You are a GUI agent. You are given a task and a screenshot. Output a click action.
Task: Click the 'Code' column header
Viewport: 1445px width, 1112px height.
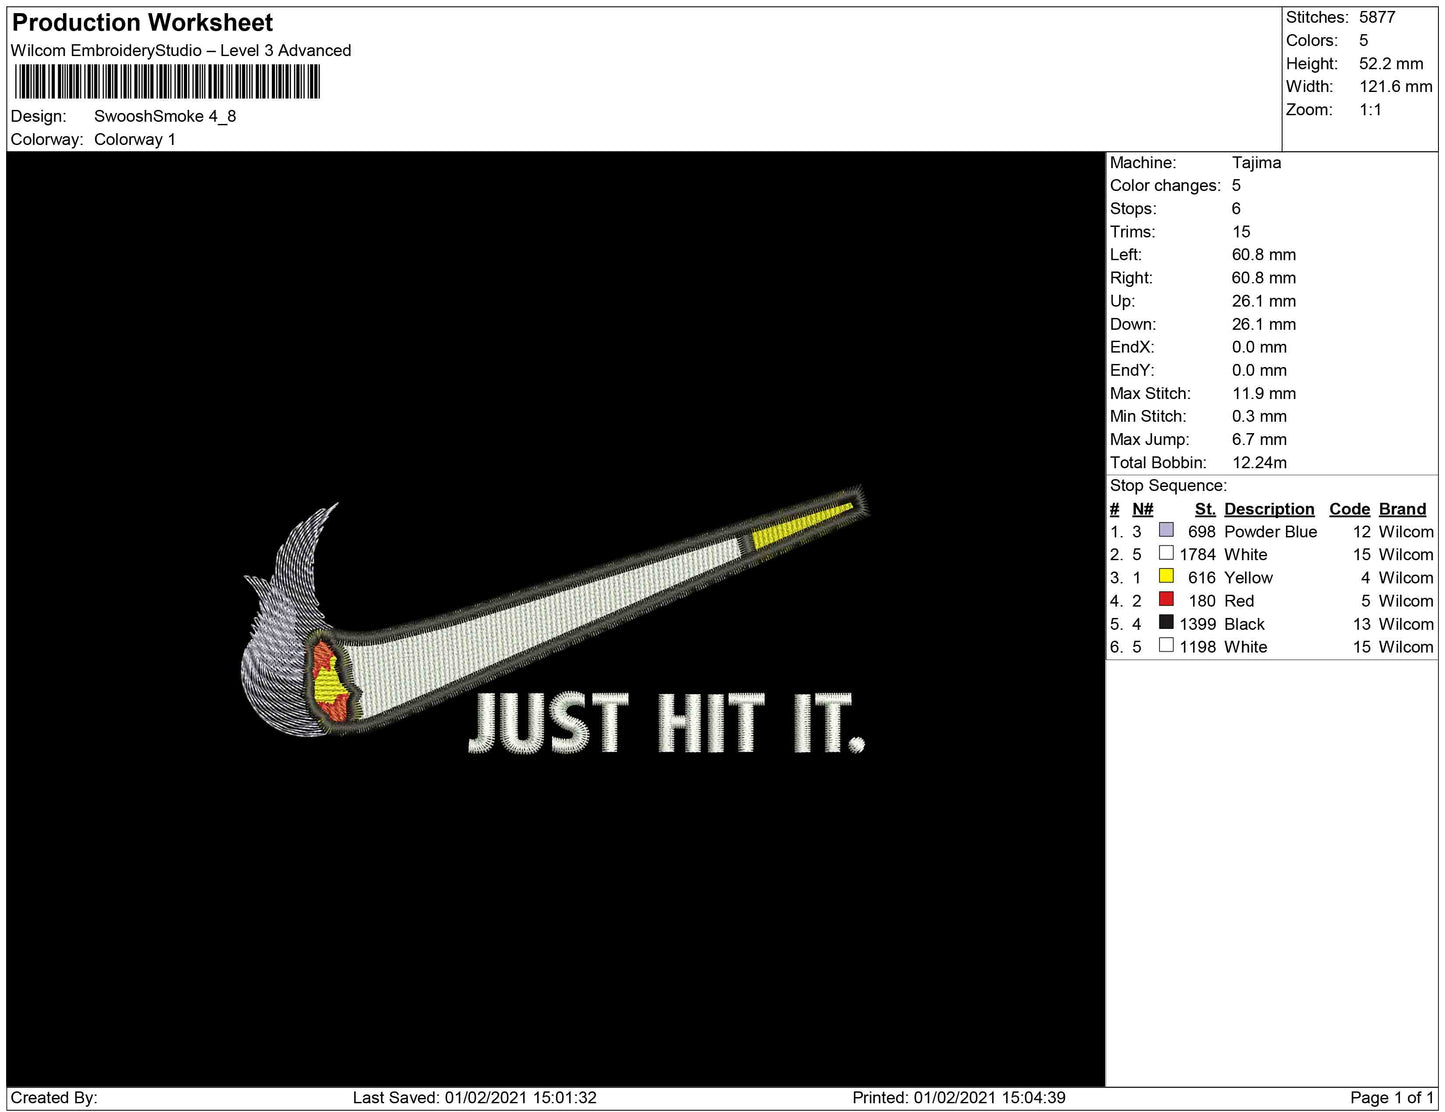coord(1349,509)
